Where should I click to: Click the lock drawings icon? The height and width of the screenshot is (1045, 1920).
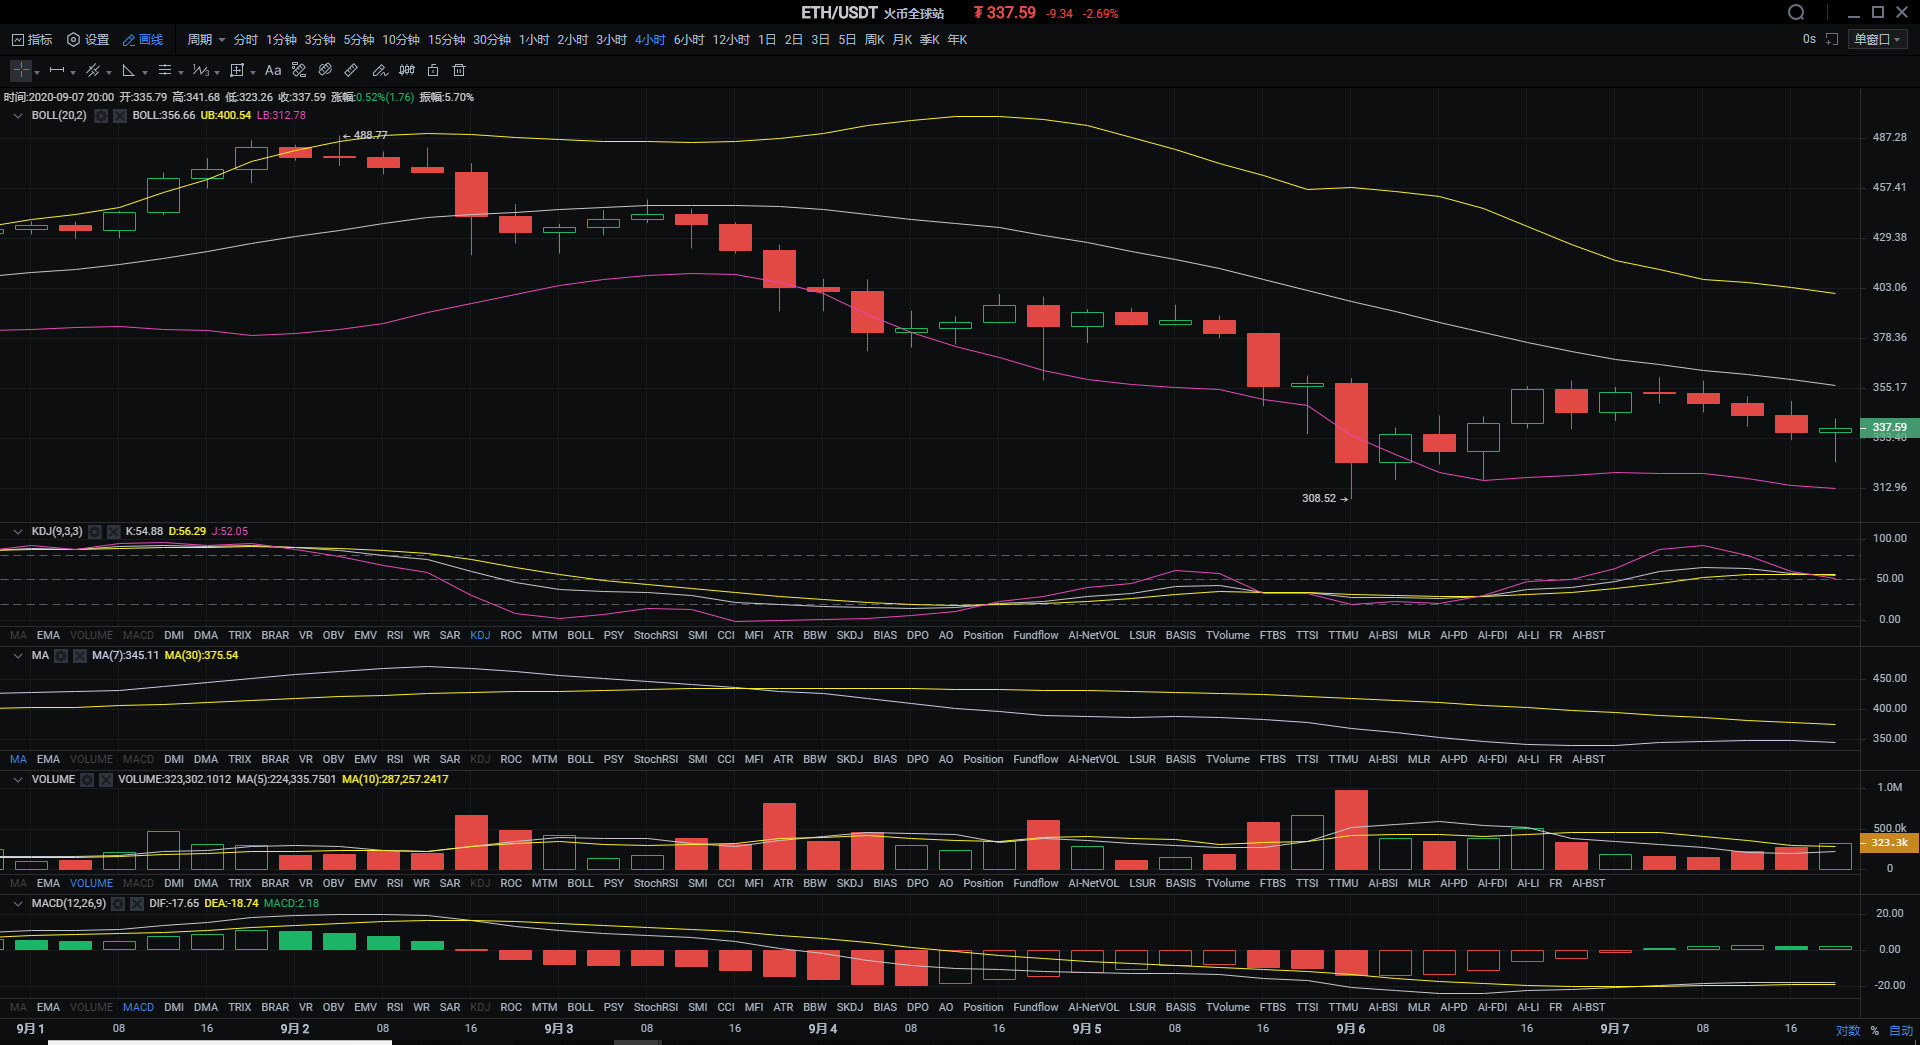click(433, 70)
